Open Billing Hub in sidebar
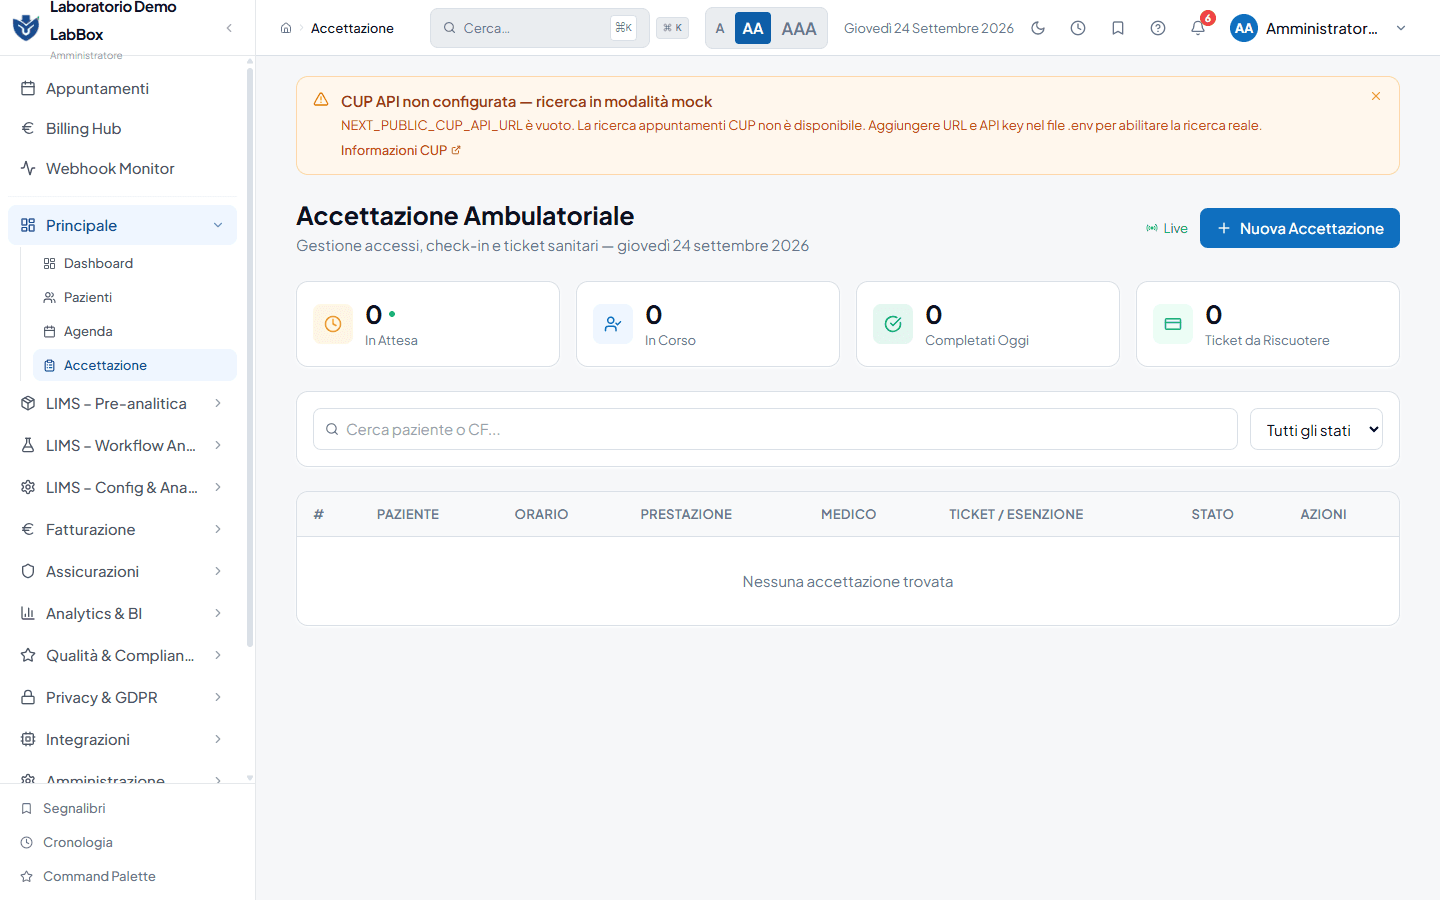1440x900 pixels. (x=122, y=128)
